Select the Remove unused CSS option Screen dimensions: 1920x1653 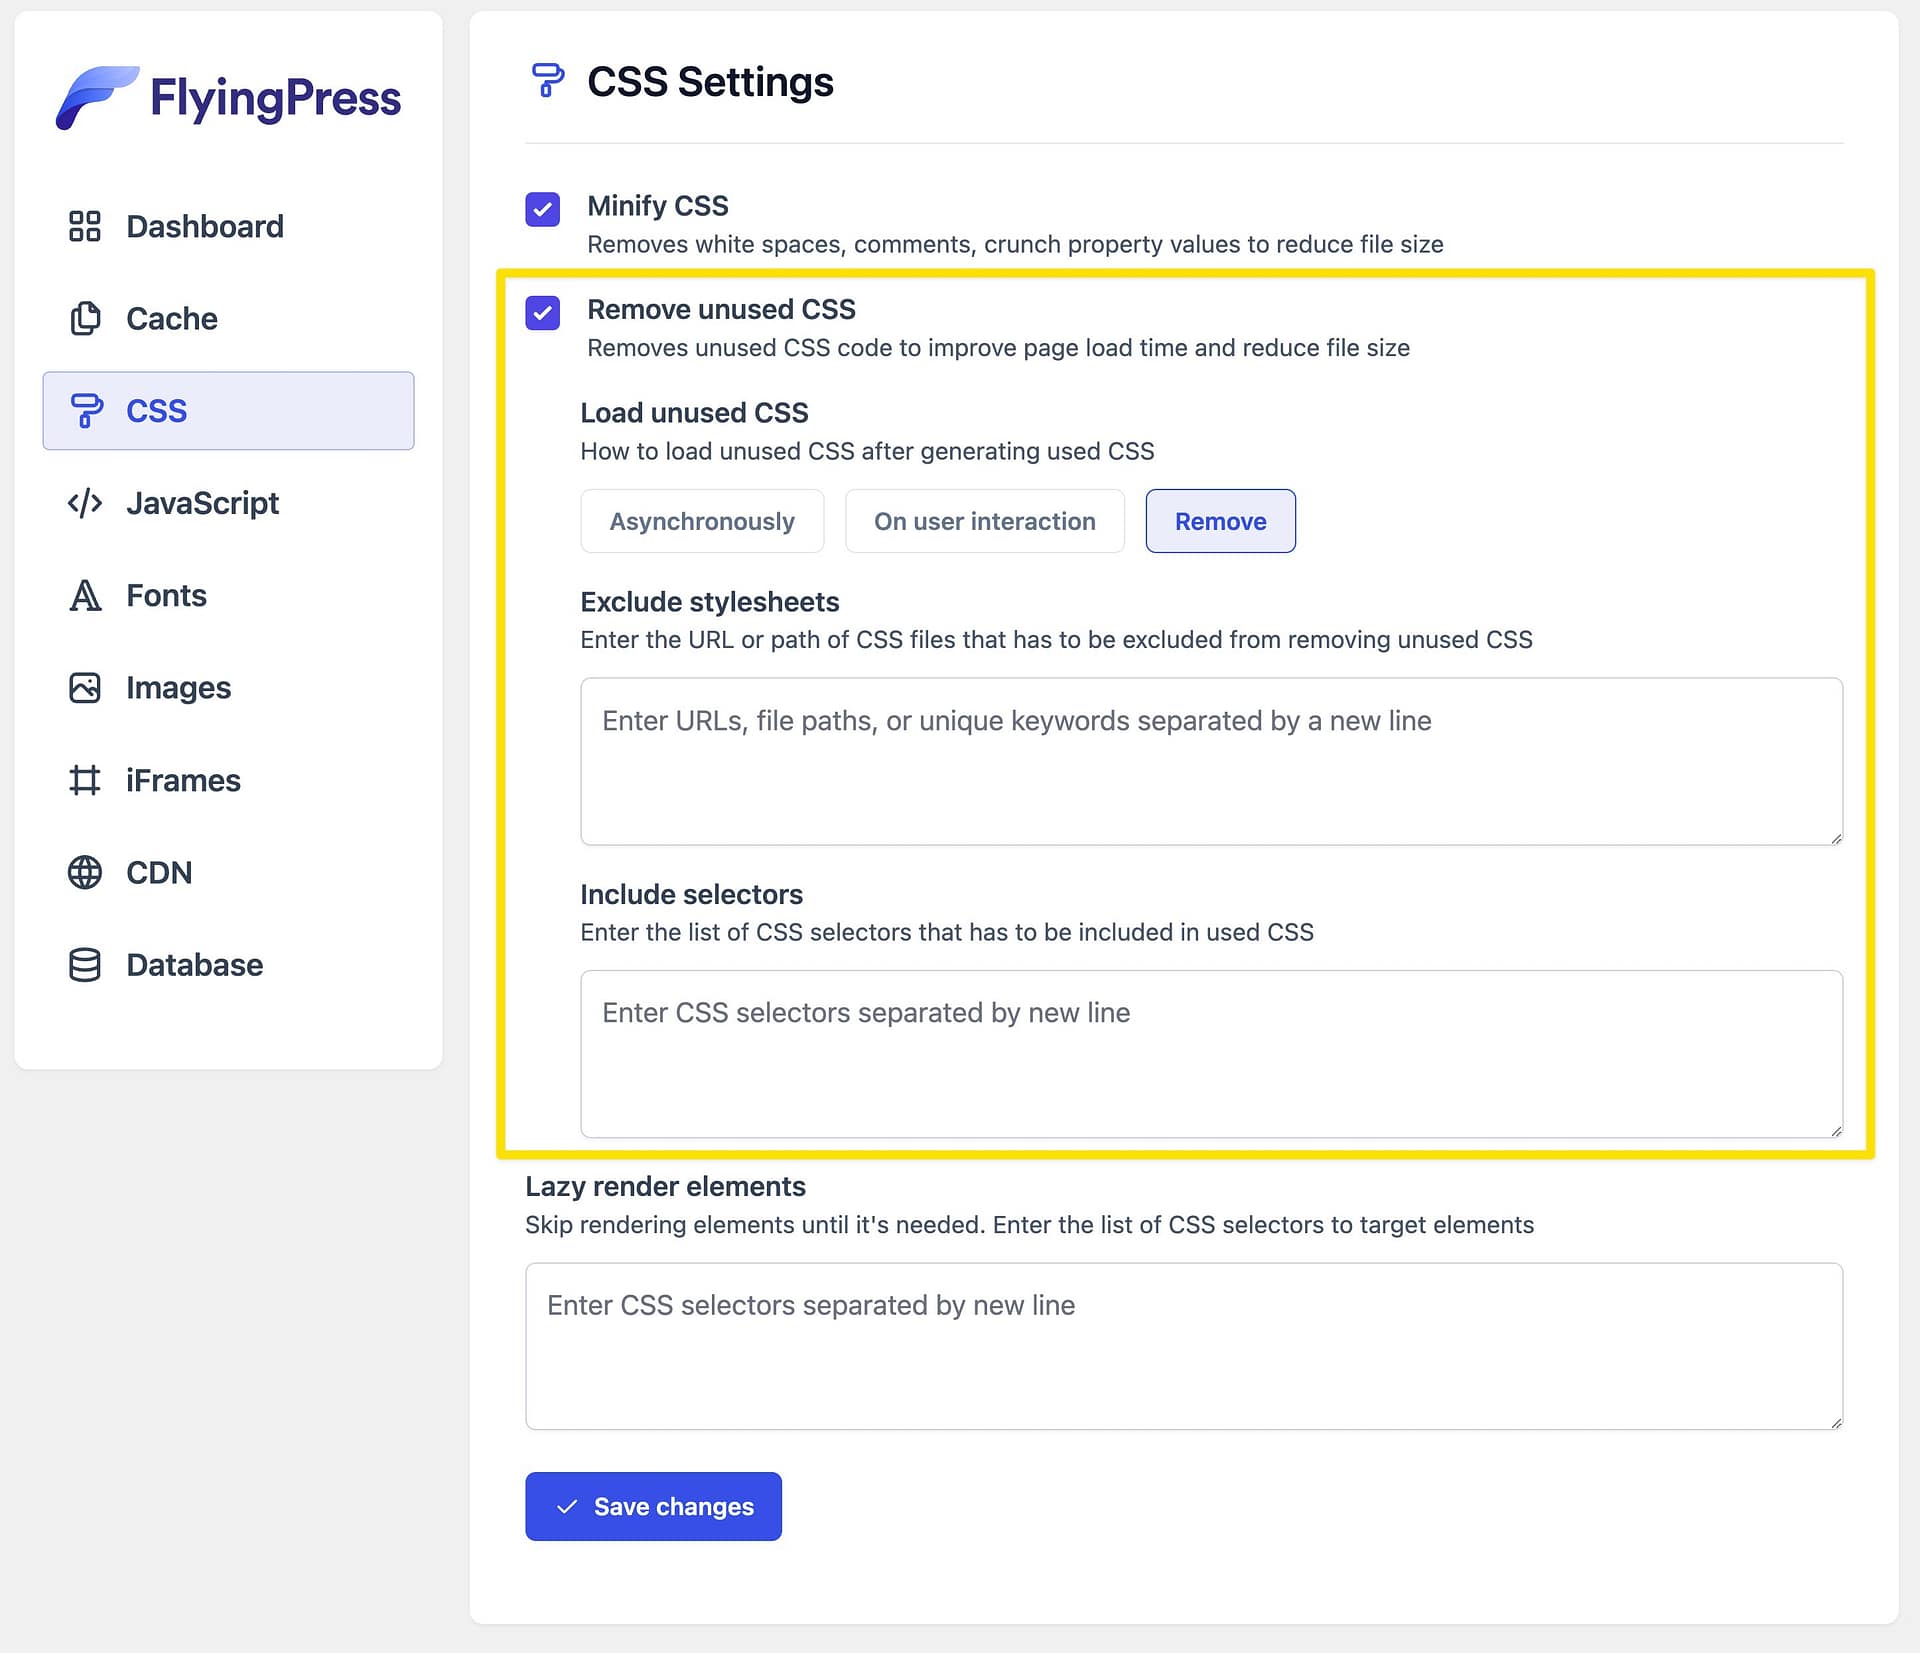pyautogui.click(x=1220, y=521)
